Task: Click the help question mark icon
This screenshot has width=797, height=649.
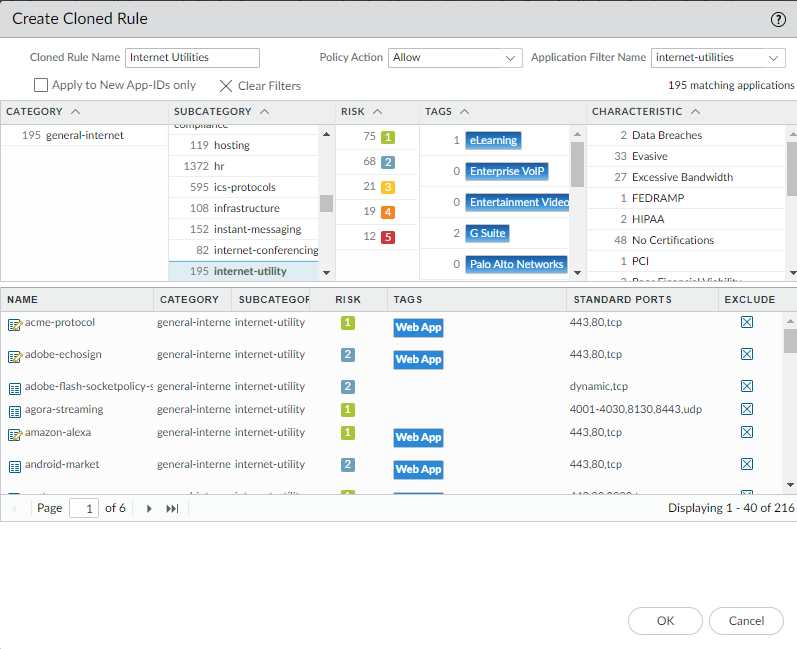Action: [778, 20]
